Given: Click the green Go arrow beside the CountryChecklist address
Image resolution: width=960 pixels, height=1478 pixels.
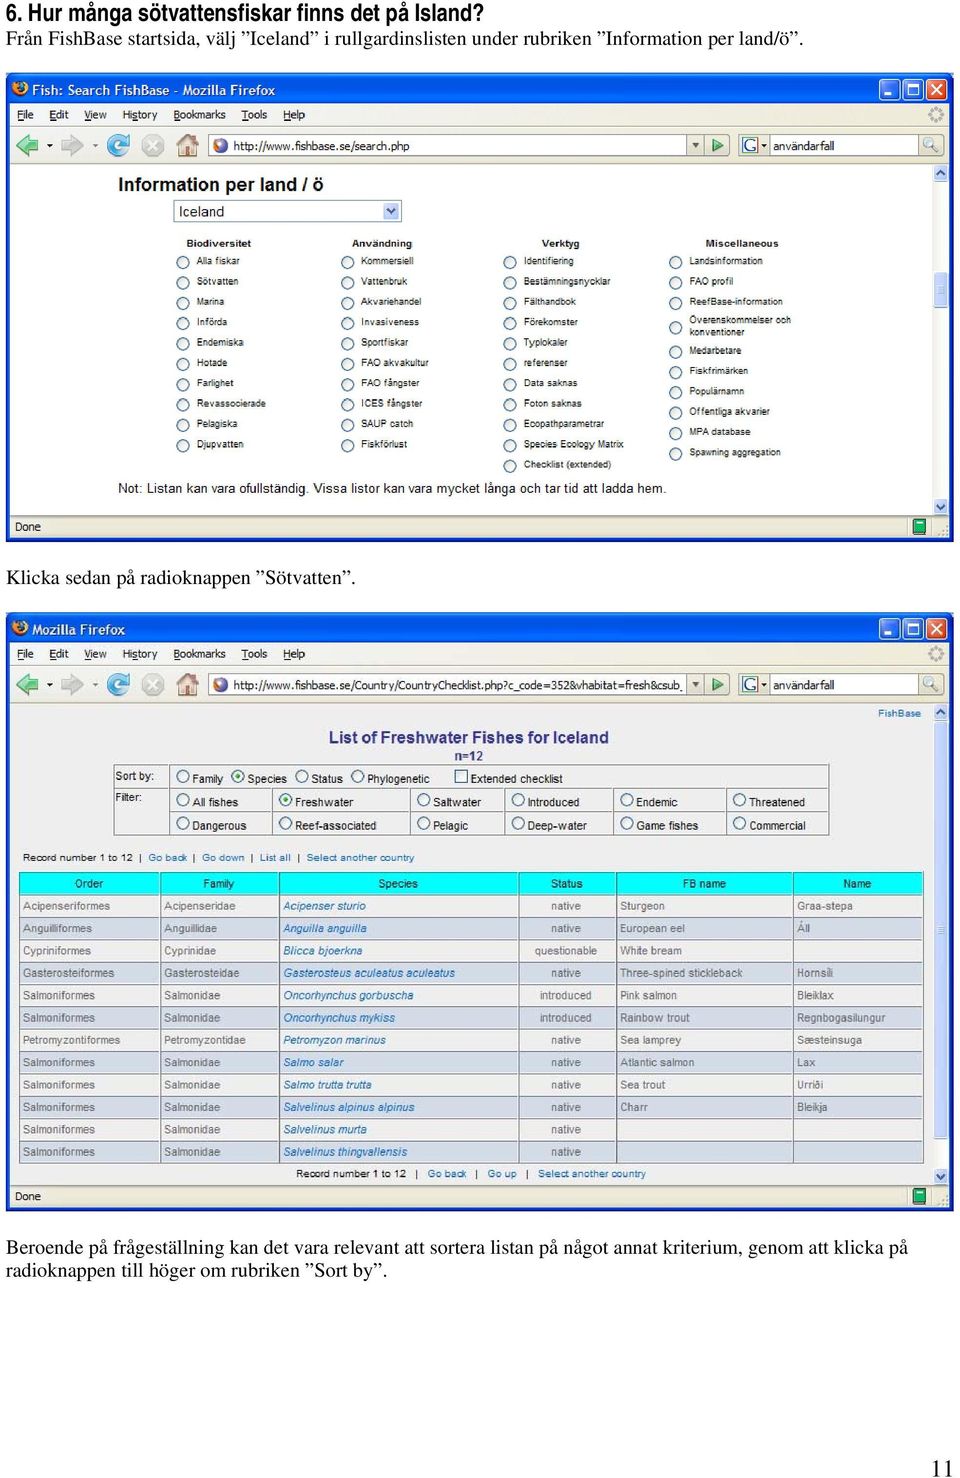Looking at the screenshot, I should (717, 685).
